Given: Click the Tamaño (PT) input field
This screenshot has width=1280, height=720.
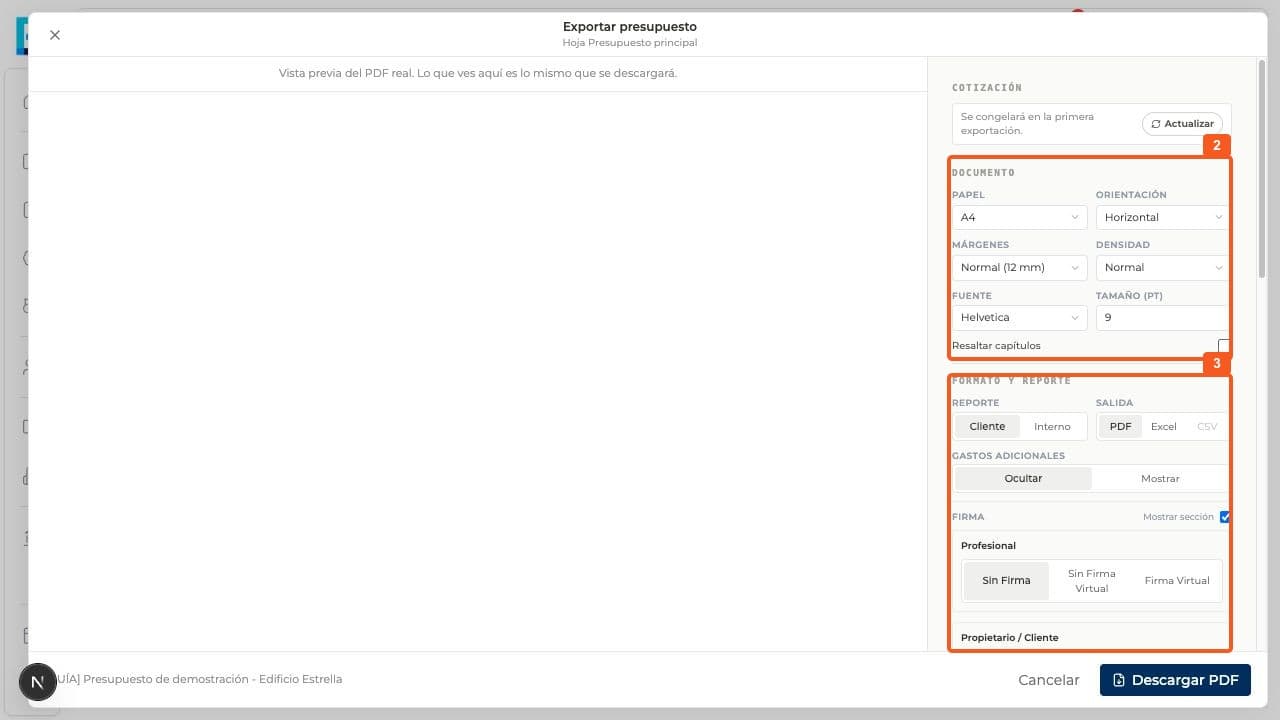Looking at the screenshot, I should [x=1163, y=317].
